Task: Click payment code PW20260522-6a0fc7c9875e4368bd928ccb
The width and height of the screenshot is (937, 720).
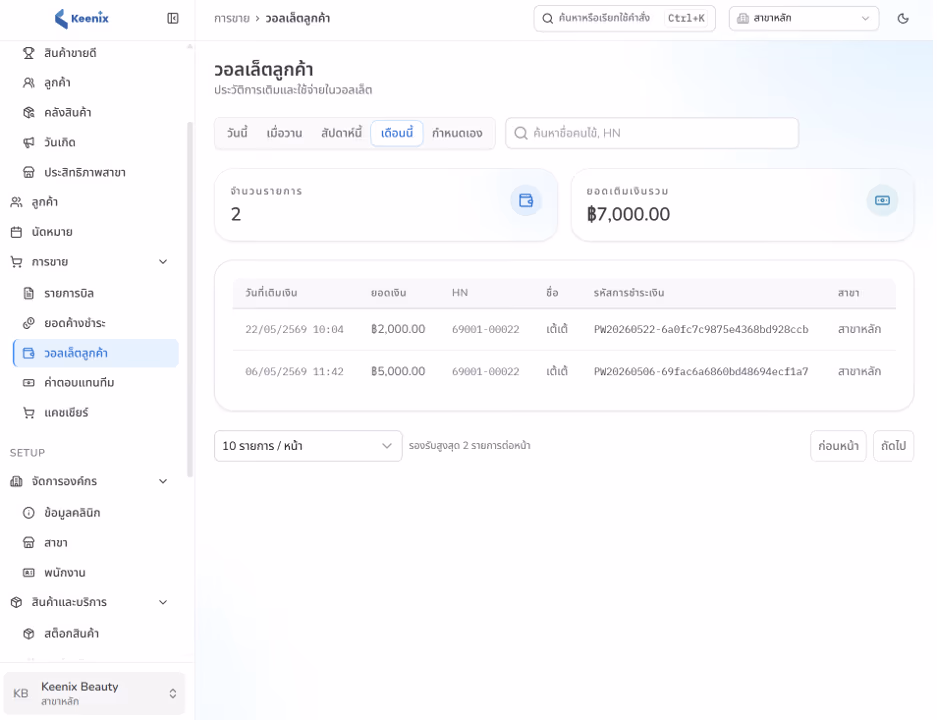Action: pyautogui.click(x=701, y=329)
